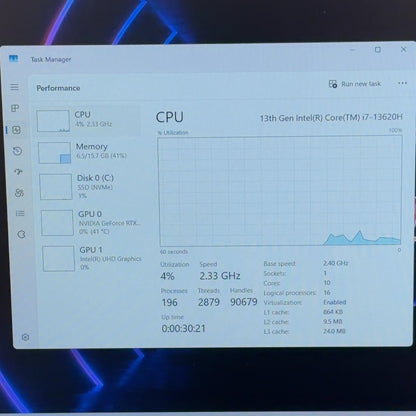Select the Memory performance item

[x=89, y=153]
